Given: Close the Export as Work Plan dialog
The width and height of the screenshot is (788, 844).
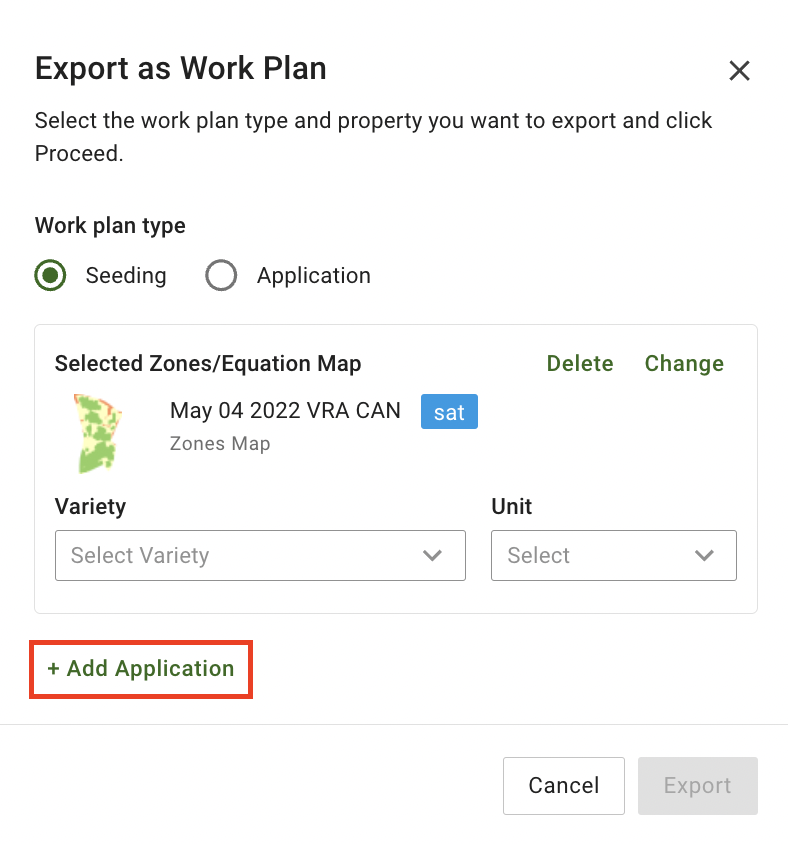Looking at the screenshot, I should point(739,70).
